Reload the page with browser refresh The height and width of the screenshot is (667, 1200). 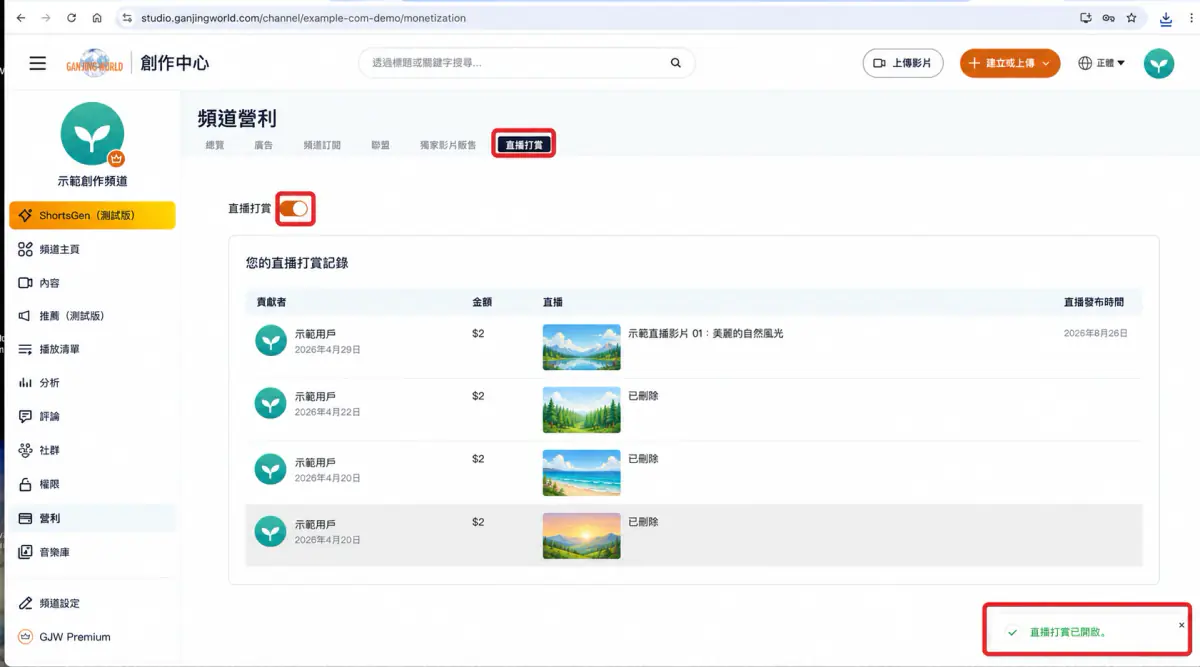click(71, 18)
